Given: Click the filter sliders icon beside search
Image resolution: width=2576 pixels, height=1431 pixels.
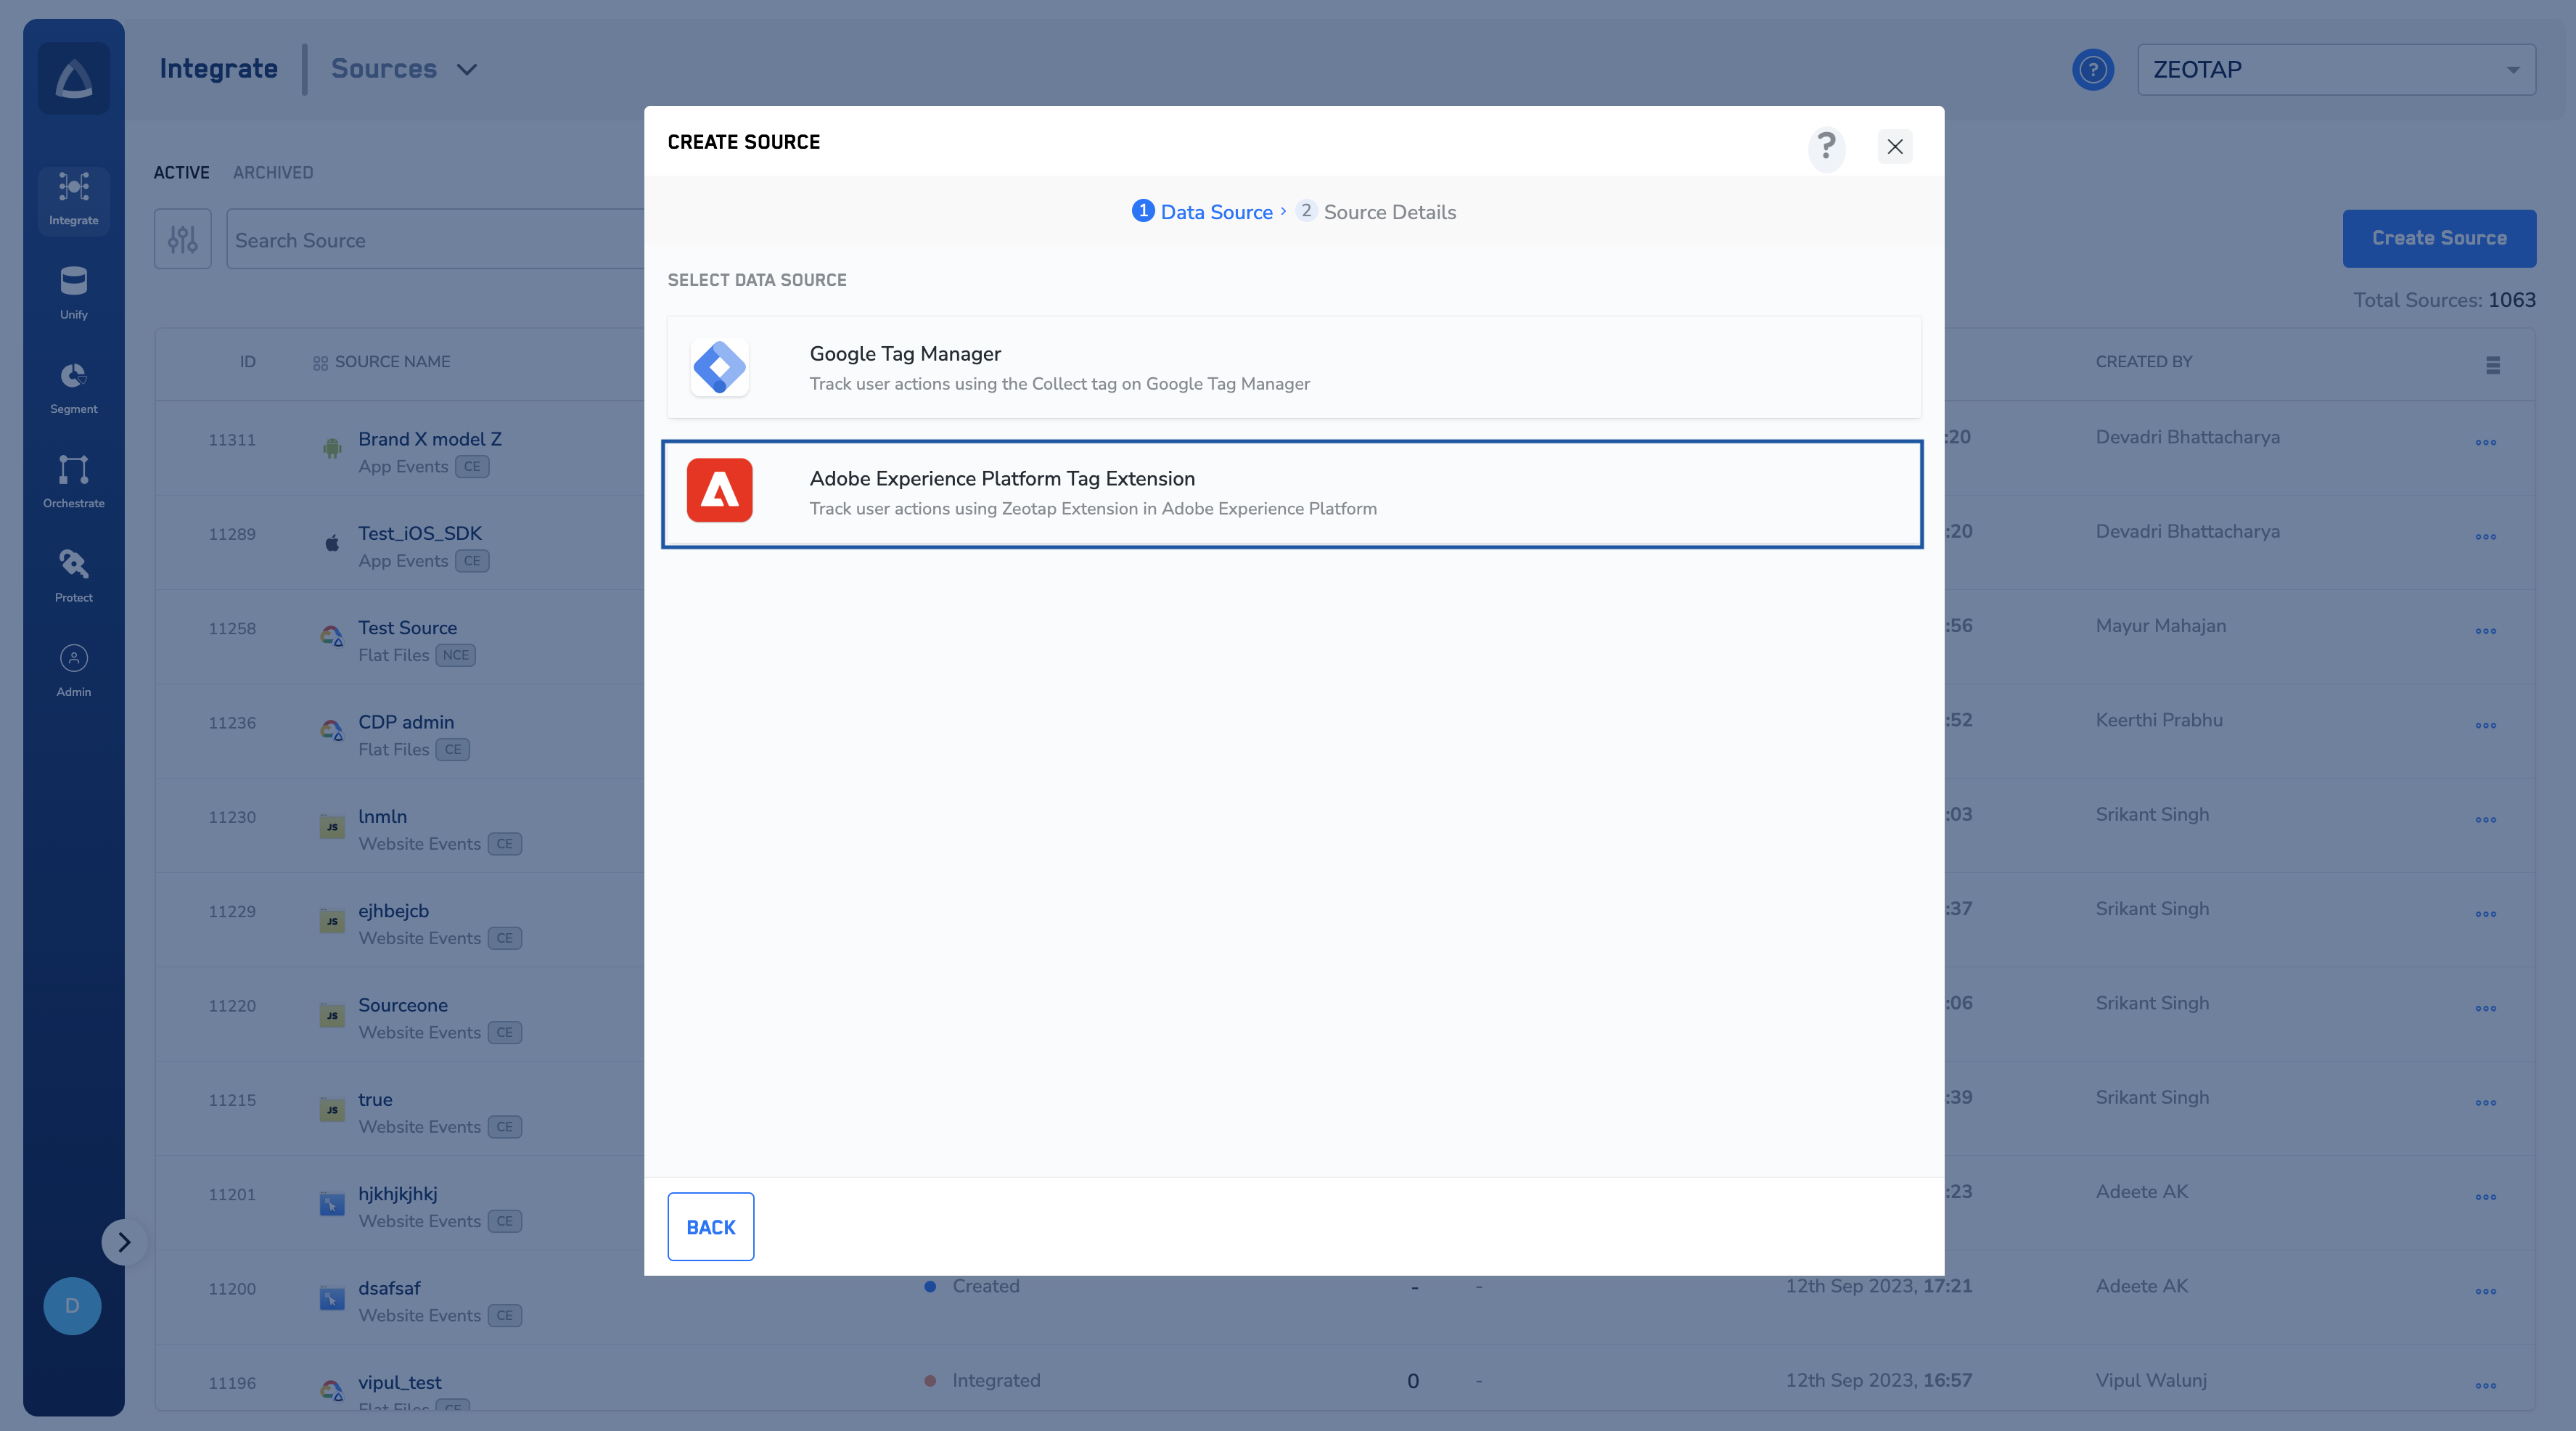Looking at the screenshot, I should (182, 239).
